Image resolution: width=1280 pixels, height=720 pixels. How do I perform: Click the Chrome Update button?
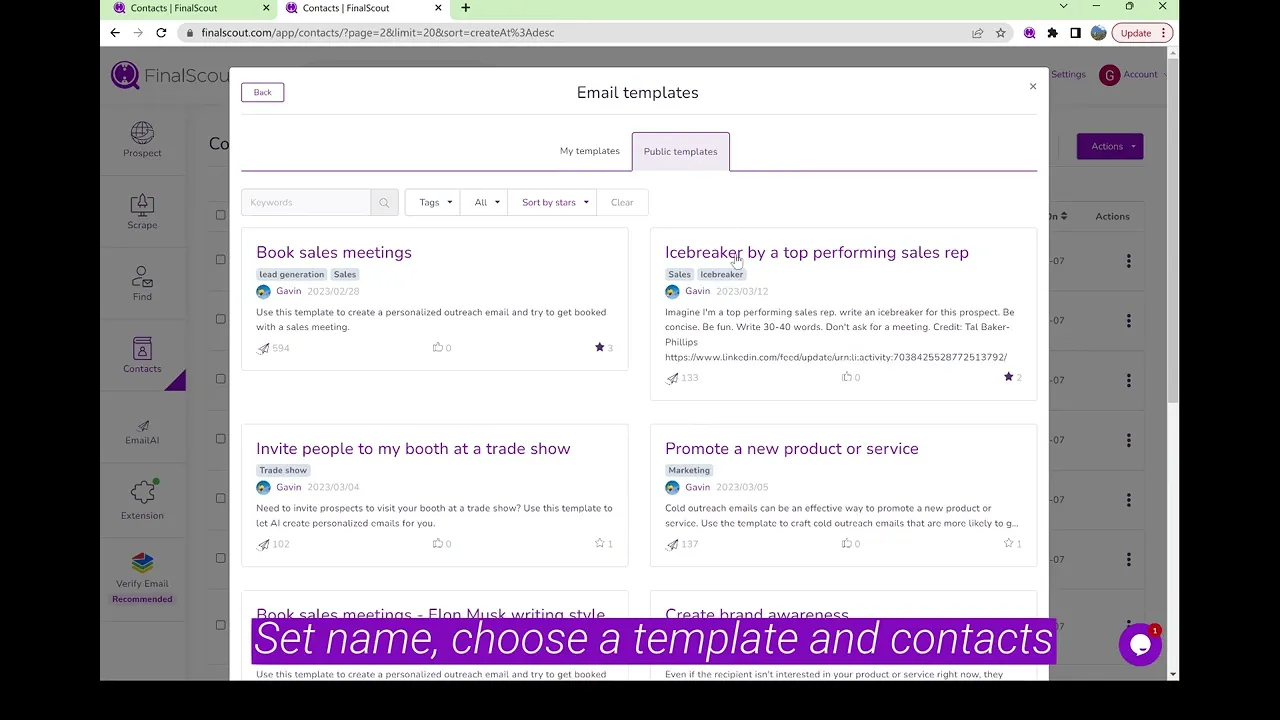(x=1144, y=33)
